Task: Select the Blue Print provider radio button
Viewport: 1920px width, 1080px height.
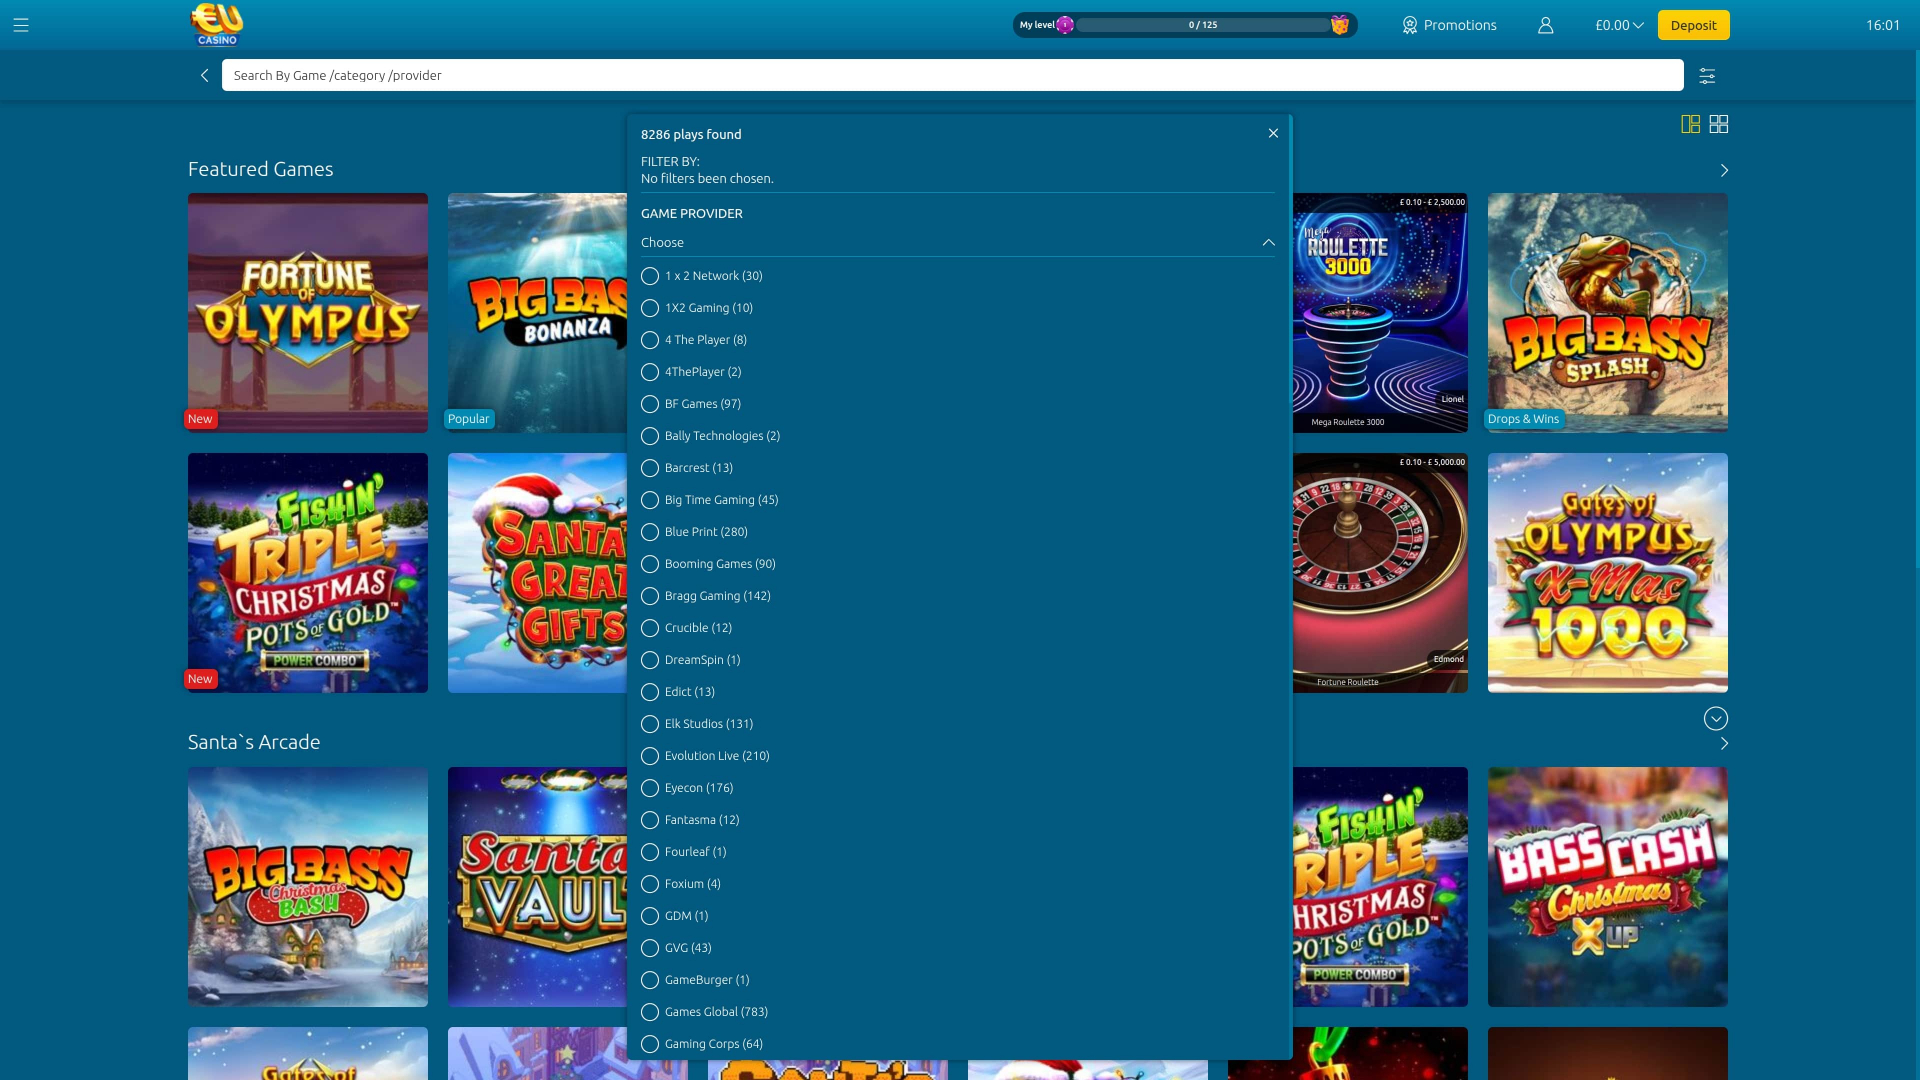Action: [651, 532]
